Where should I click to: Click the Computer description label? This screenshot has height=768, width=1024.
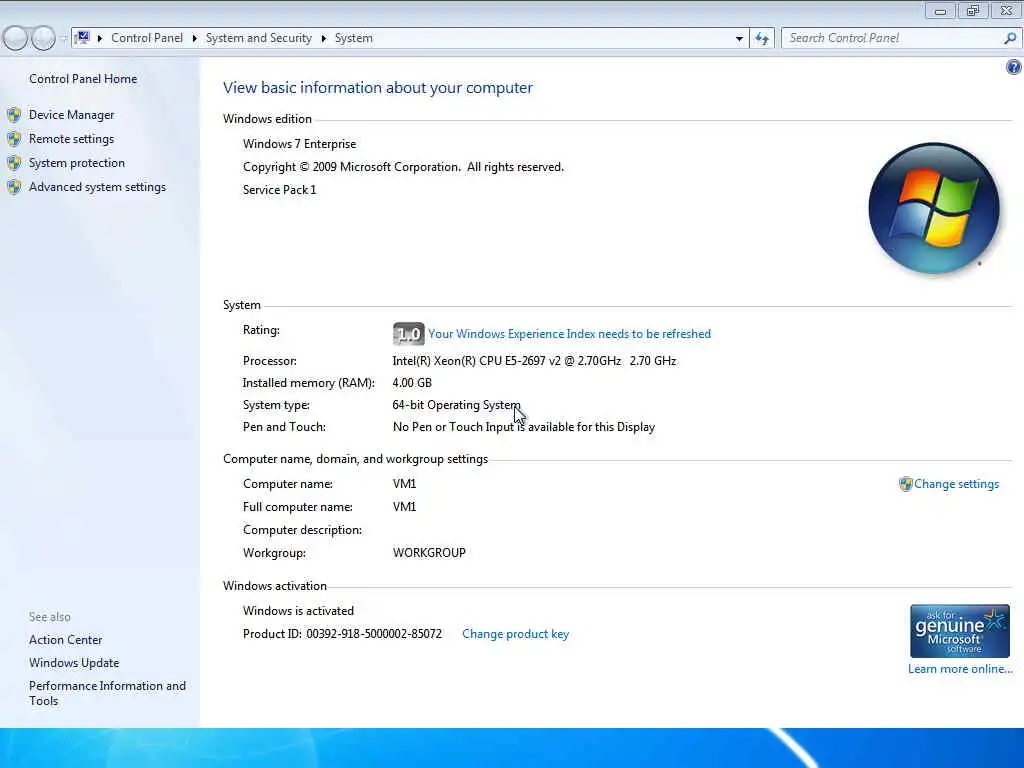302,530
